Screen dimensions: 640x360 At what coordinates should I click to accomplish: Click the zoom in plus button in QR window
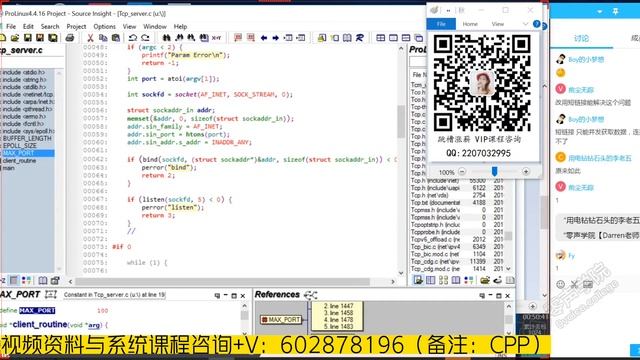point(526,172)
